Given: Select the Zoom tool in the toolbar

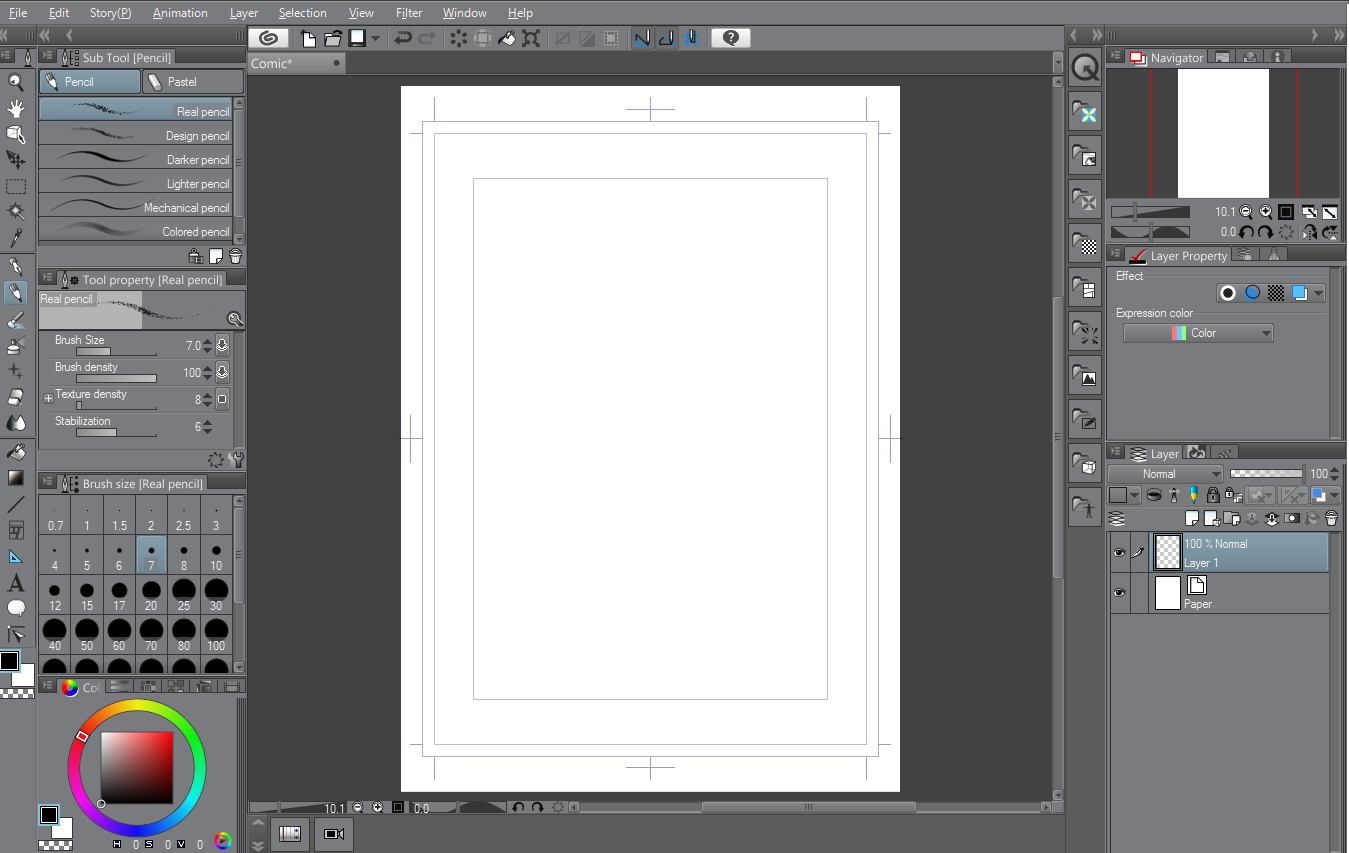Looking at the screenshot, I should pyautogui.click(x=16, y=82).
